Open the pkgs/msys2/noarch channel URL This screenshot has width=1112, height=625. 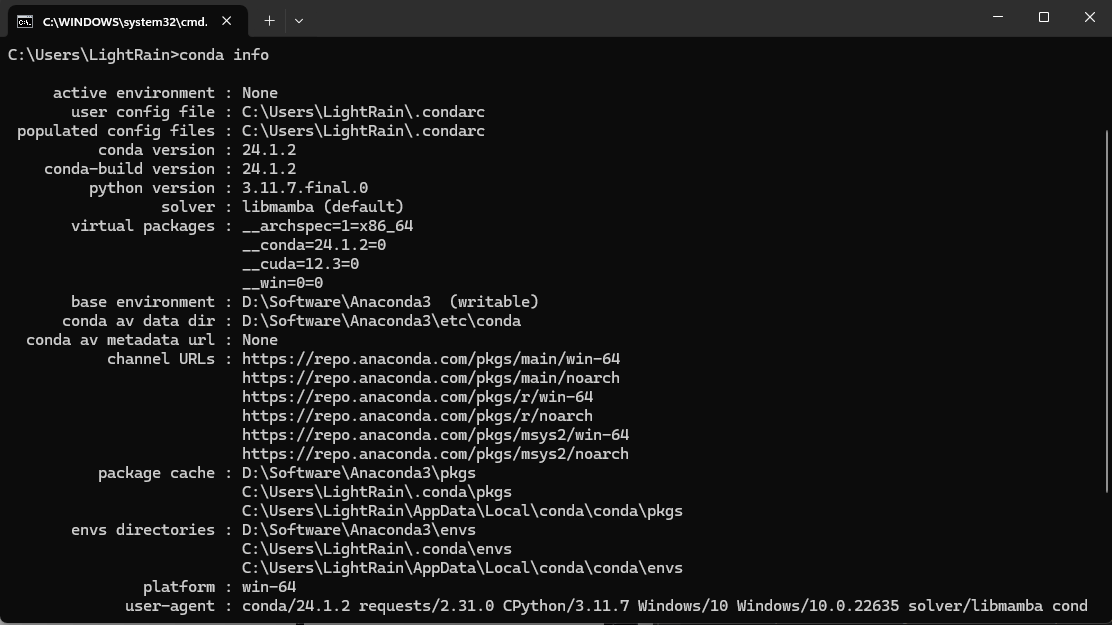pos(435,454)
